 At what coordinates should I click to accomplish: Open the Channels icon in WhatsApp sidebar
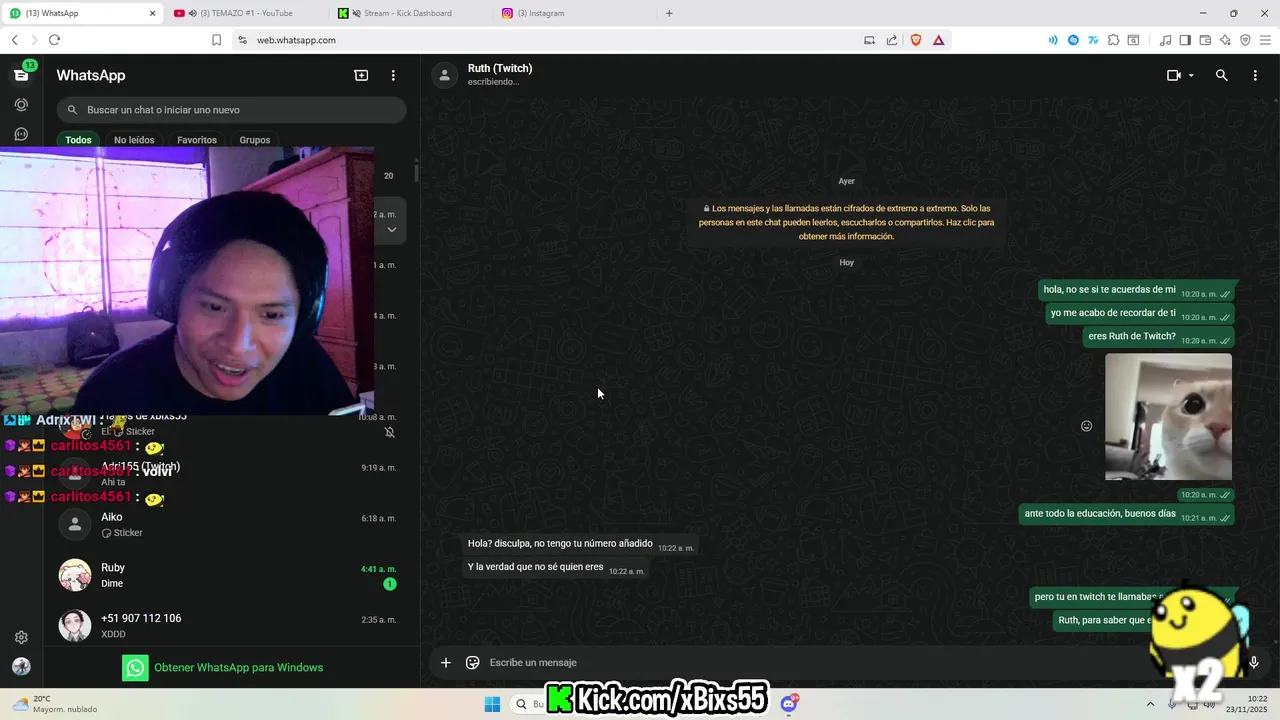click(21, 134)
